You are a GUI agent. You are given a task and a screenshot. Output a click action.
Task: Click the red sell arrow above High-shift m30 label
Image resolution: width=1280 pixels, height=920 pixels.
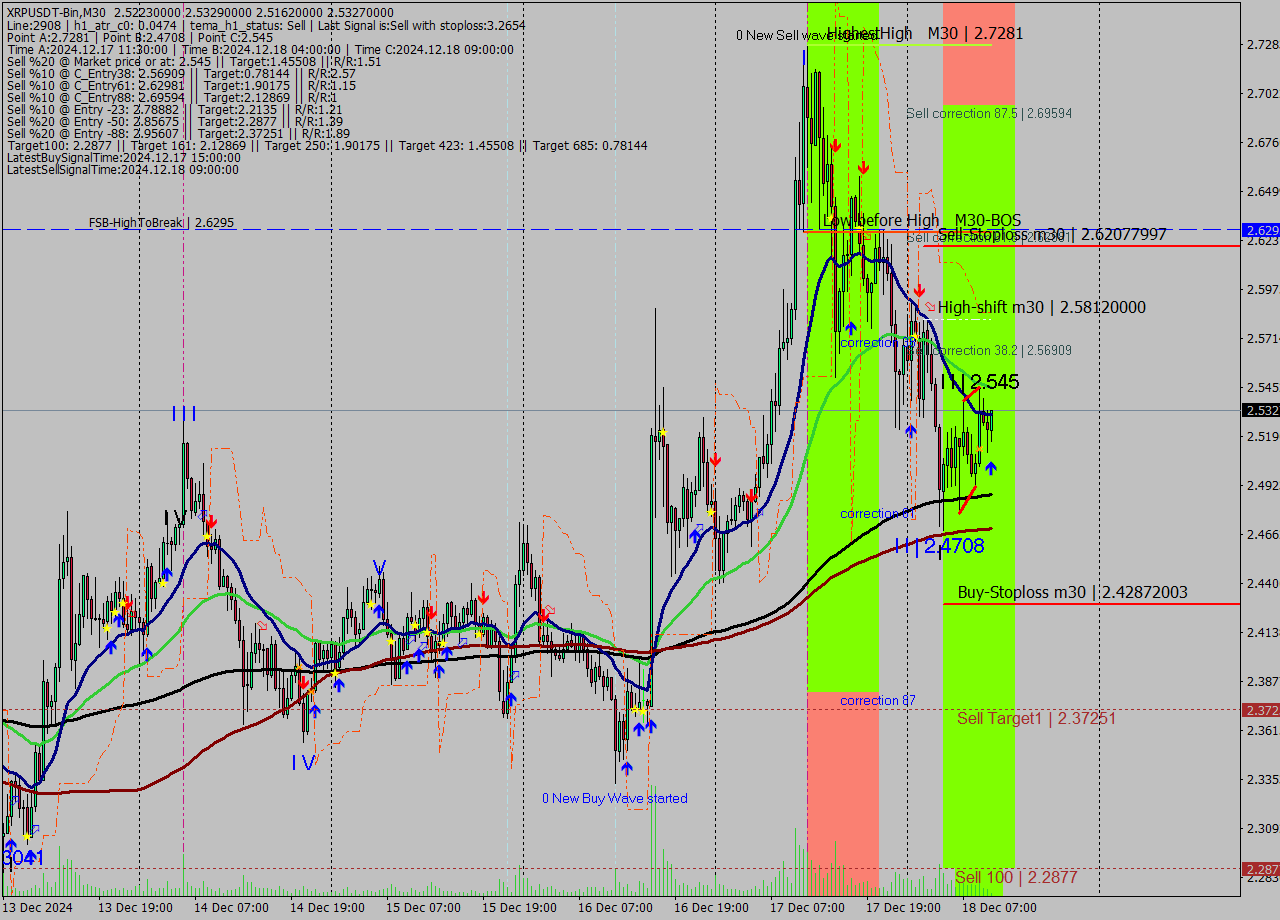[x=919, y=290]
